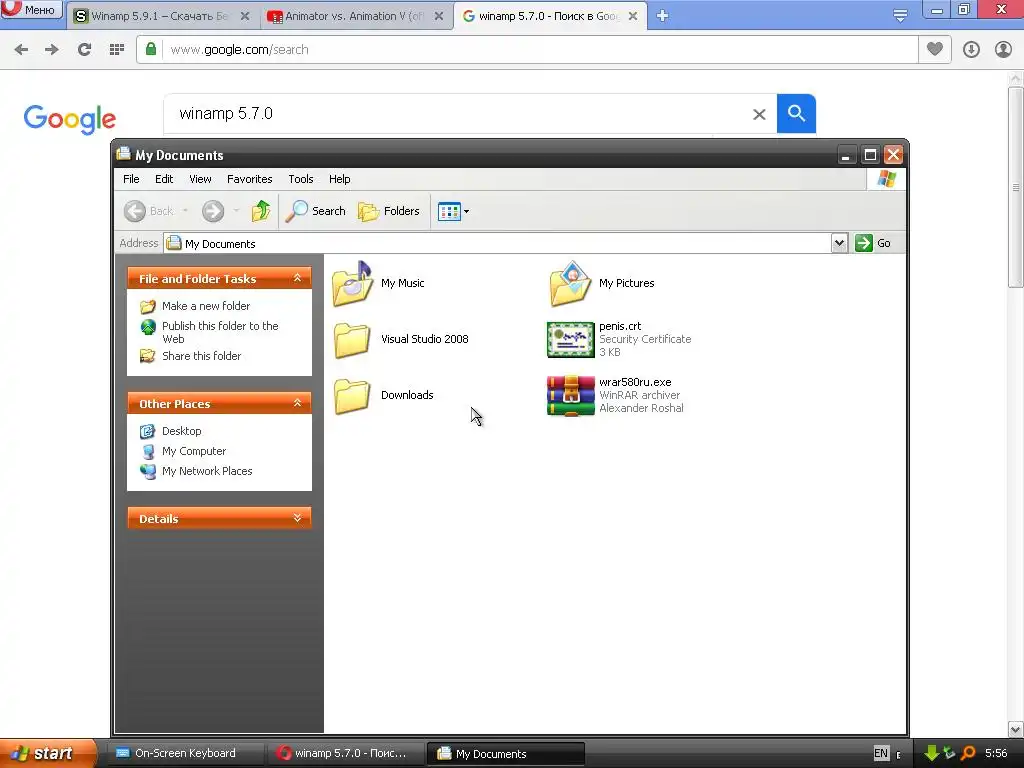
Task: Select the My Music folder icon
Action: pyautogui.click(x=353, y=283)
